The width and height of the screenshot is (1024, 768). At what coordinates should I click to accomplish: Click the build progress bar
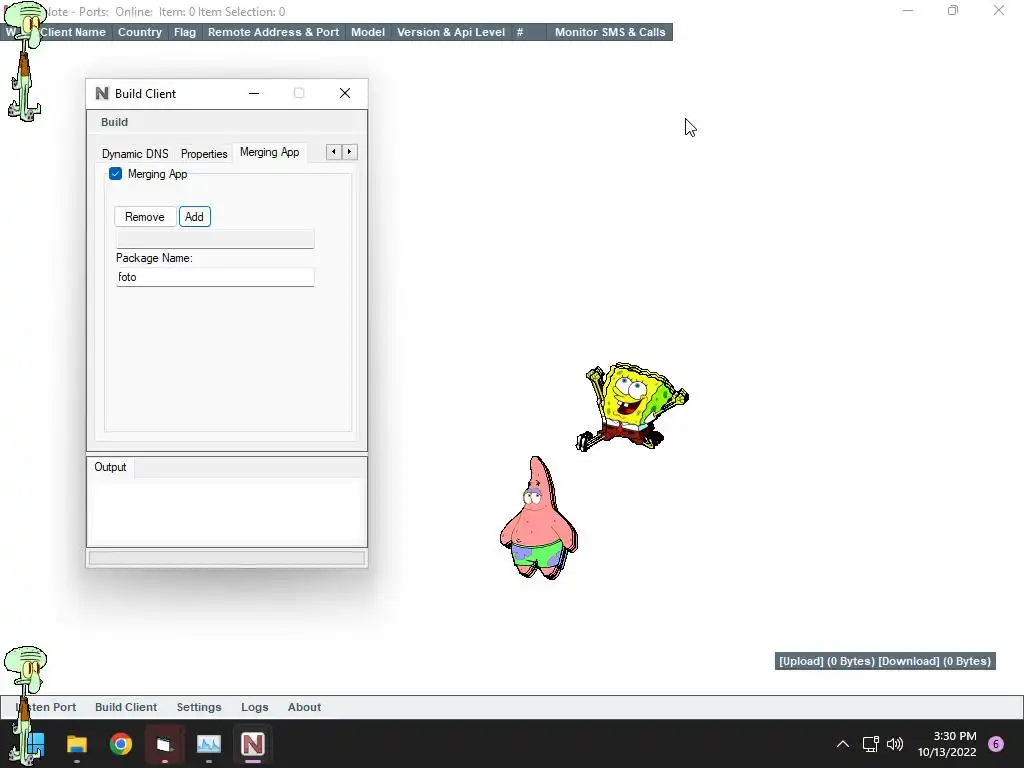tap(227, 558)
